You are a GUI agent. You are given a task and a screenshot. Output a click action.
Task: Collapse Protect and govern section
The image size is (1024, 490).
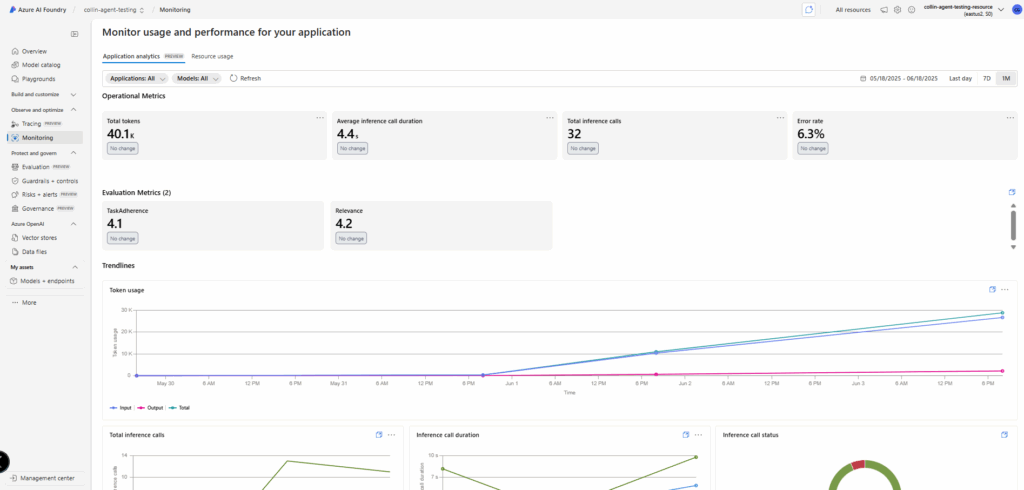[73, 153]
